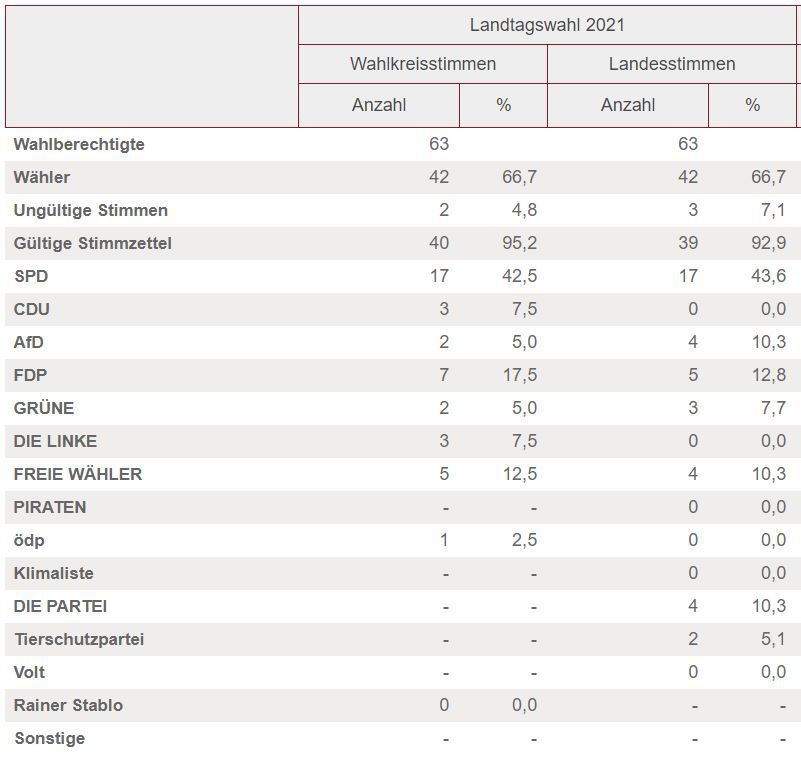The width and height of the screenshot is (801, 770).
Task: Select the Ungültige Stimmen row label
Action: 91,210
